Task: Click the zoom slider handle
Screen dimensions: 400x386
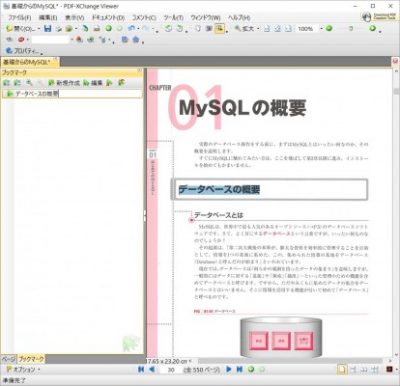Action: pos(351,29)
